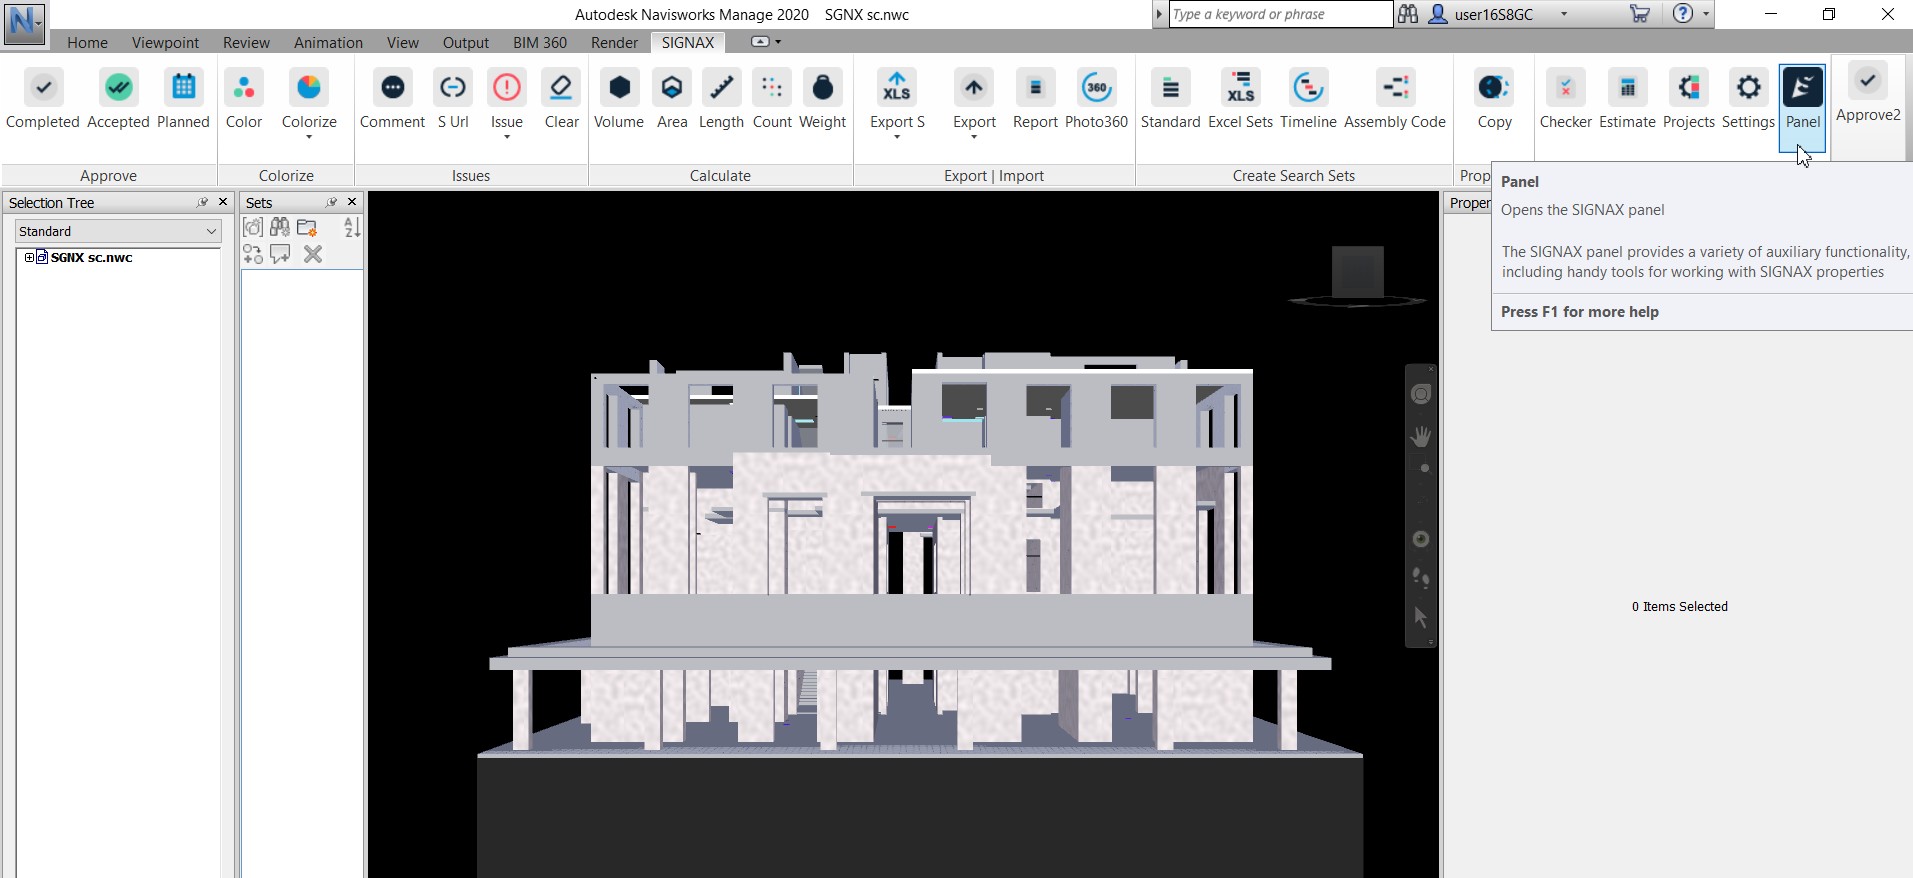
Task: Click the binoculars search icon
Action: point(1408,14)
